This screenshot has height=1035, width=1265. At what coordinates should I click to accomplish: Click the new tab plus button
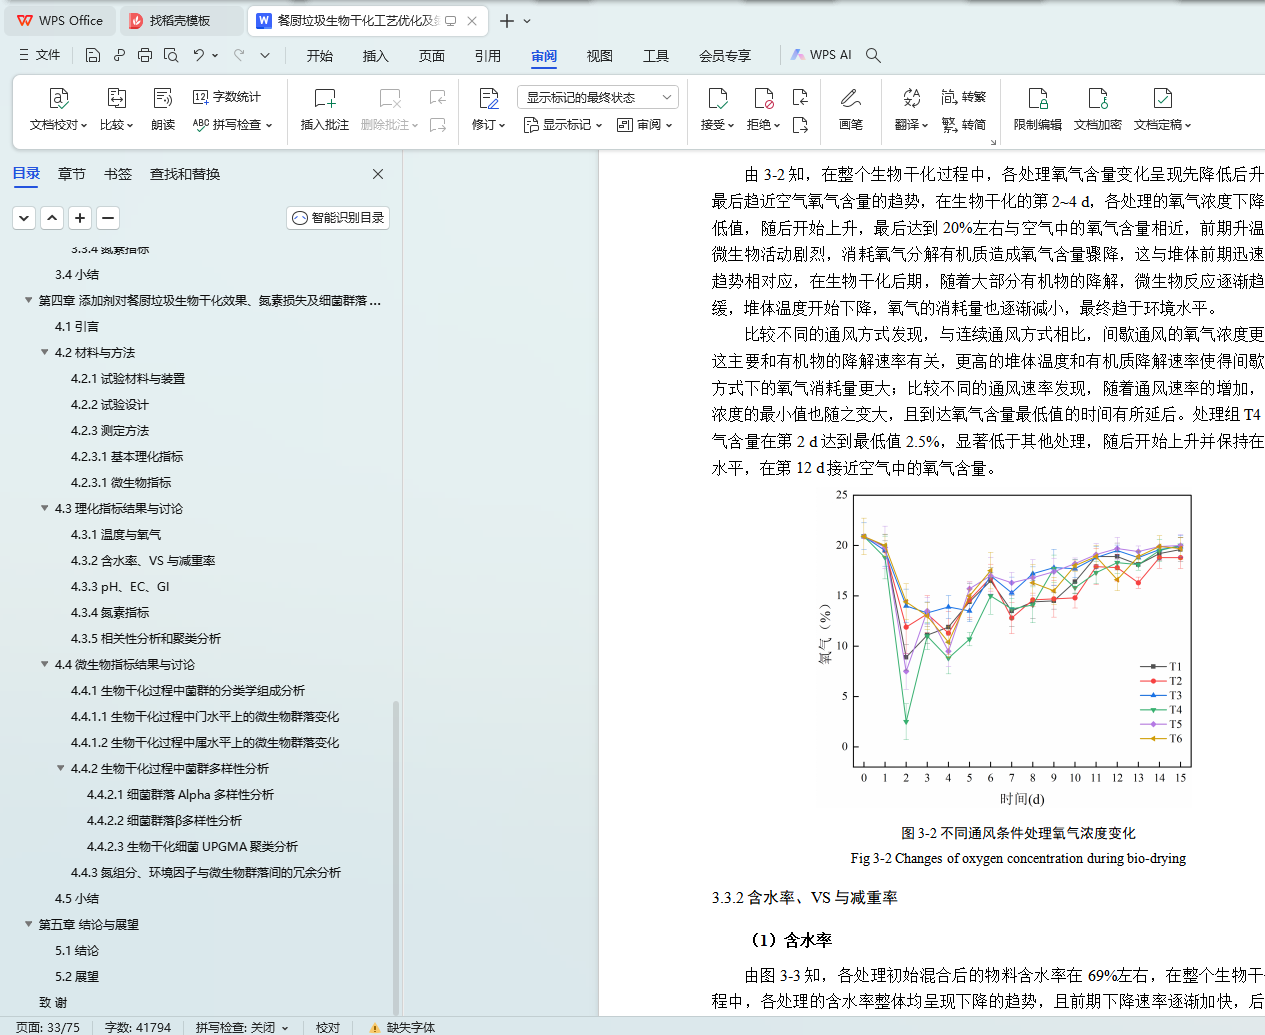[507, 21]
